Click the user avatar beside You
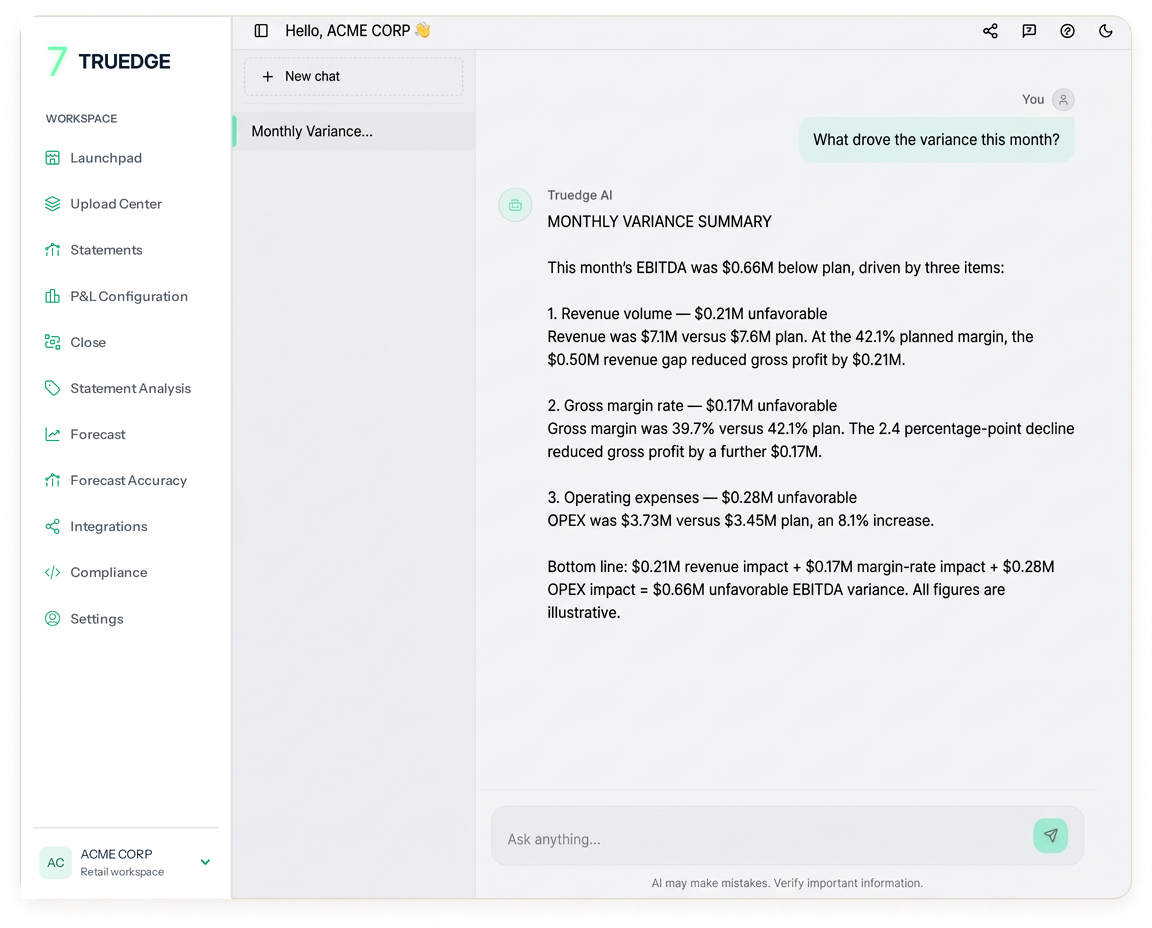 [x=1063, y=100]
